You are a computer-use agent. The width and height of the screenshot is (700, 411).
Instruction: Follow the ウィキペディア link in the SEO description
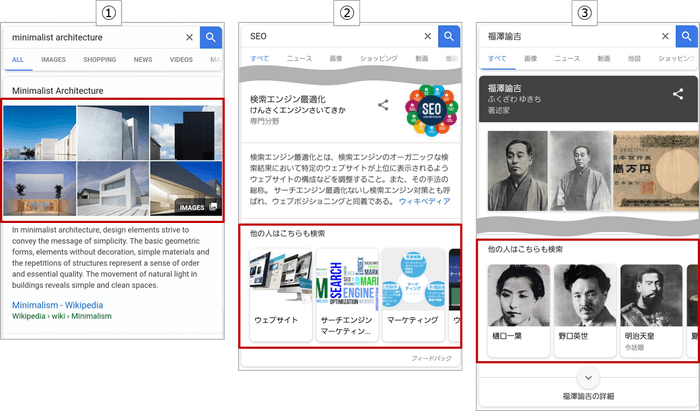(425, 201)
